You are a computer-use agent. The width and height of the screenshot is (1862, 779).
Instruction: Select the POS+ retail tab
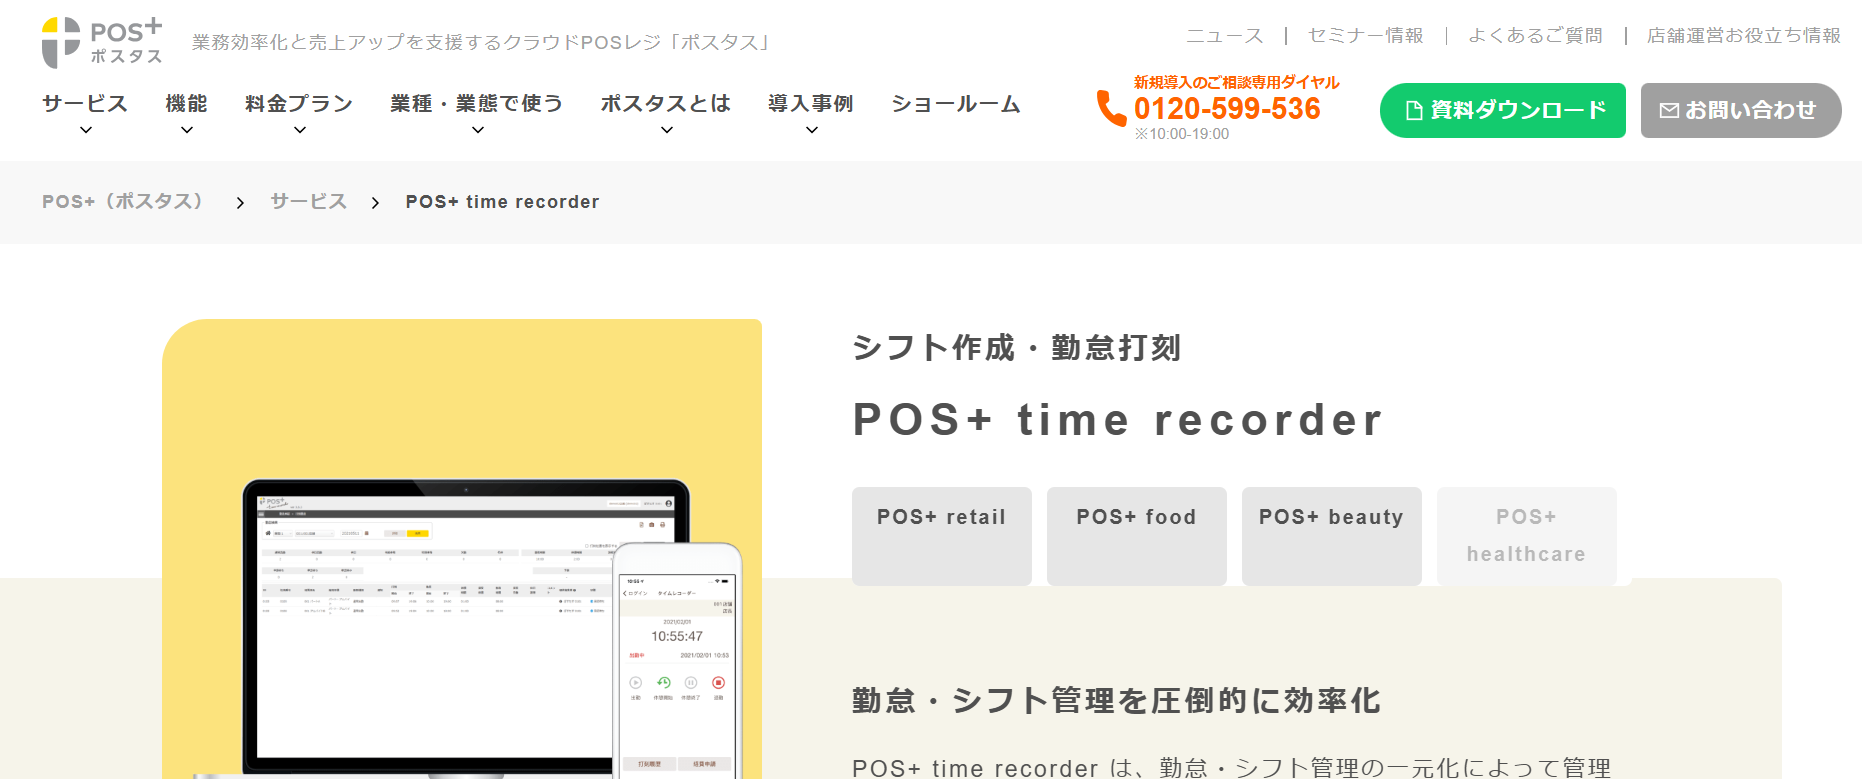coord(942,536)
